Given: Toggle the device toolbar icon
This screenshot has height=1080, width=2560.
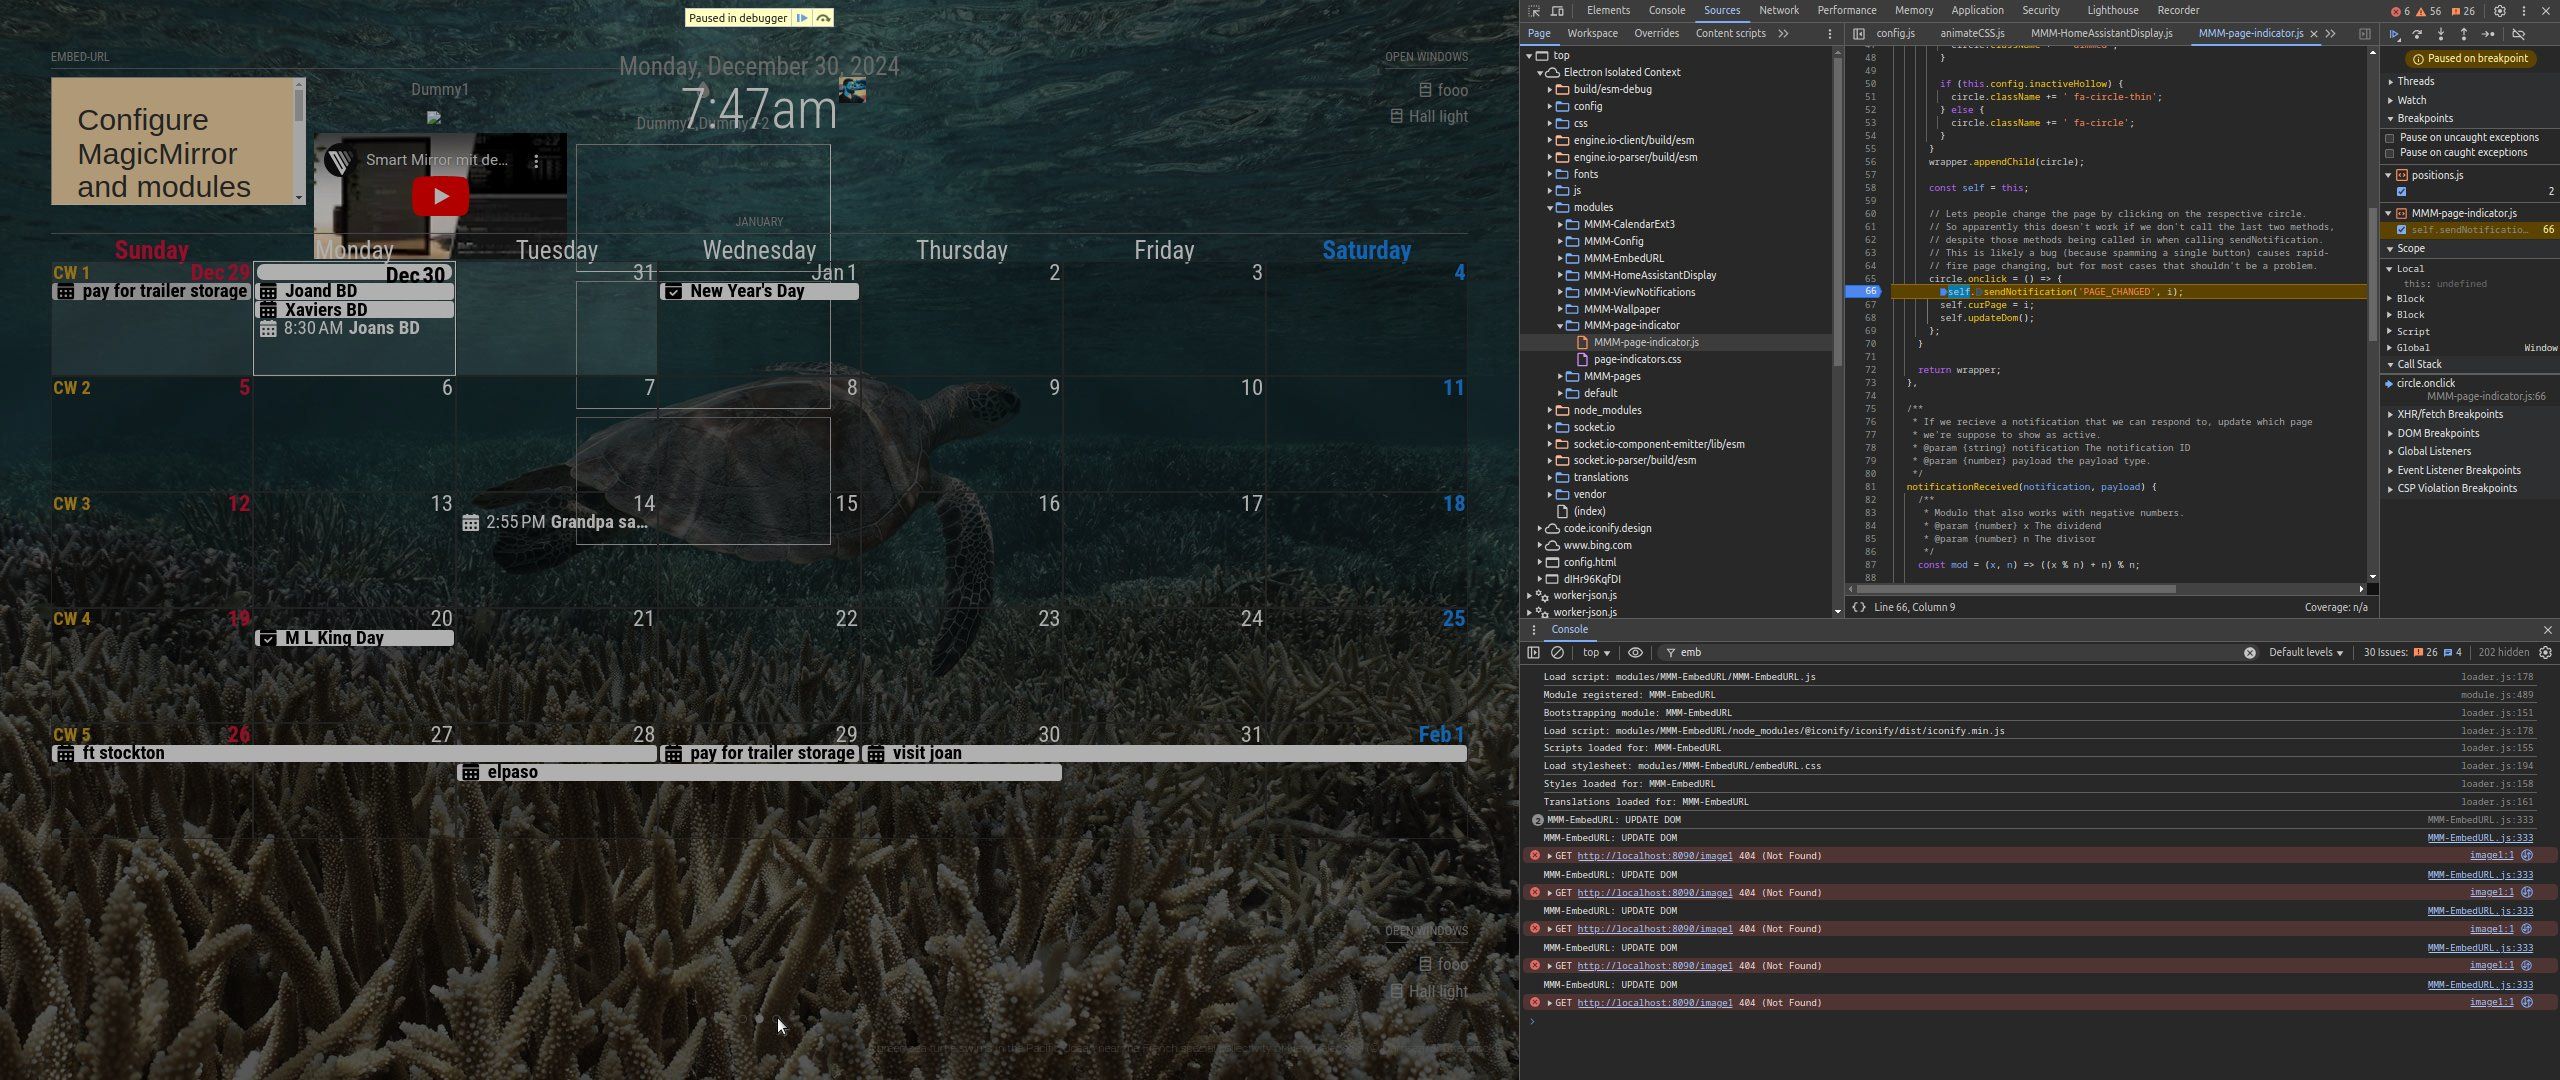Looking at the screenshot, I should pyautogui.click(x=1557, y=11).
